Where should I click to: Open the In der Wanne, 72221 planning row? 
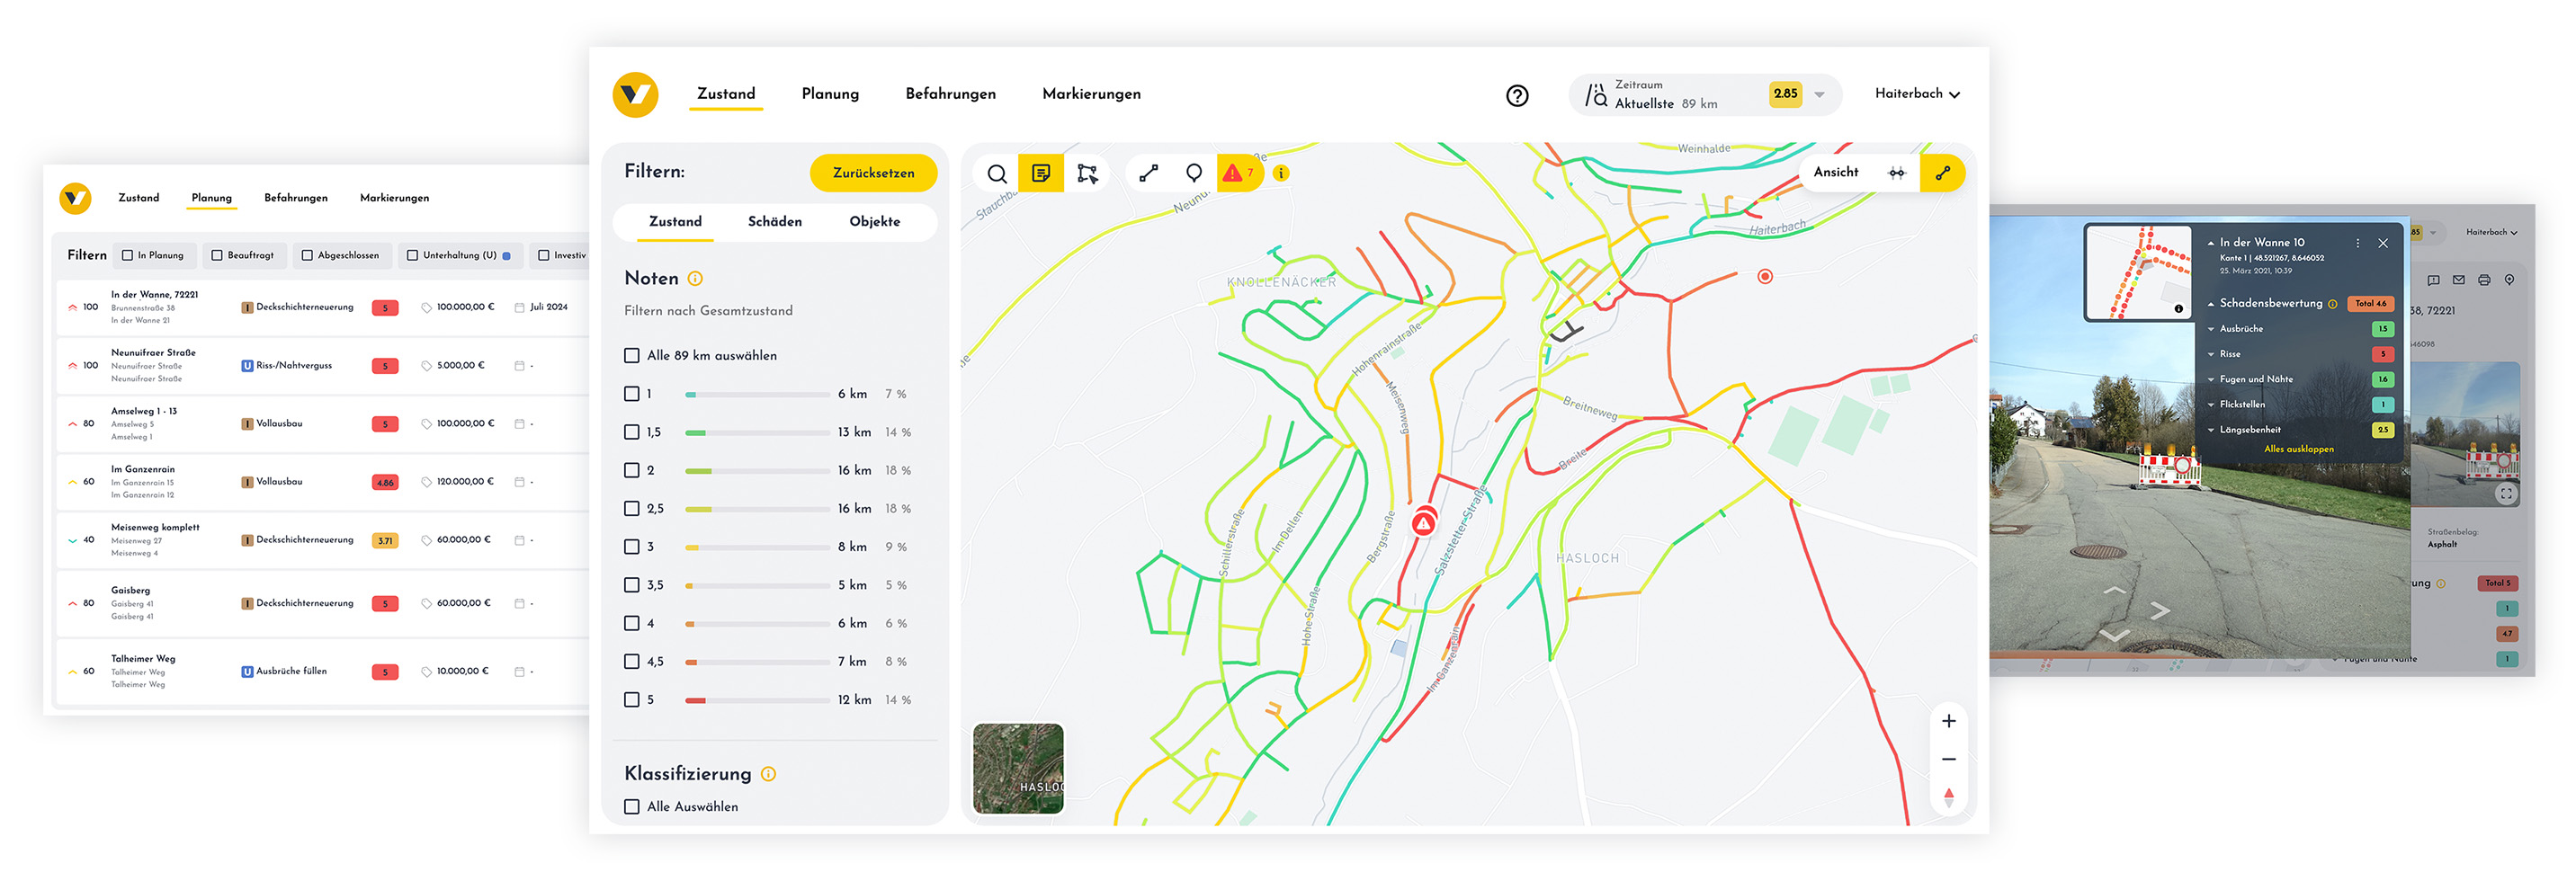(x=323, y=308)
